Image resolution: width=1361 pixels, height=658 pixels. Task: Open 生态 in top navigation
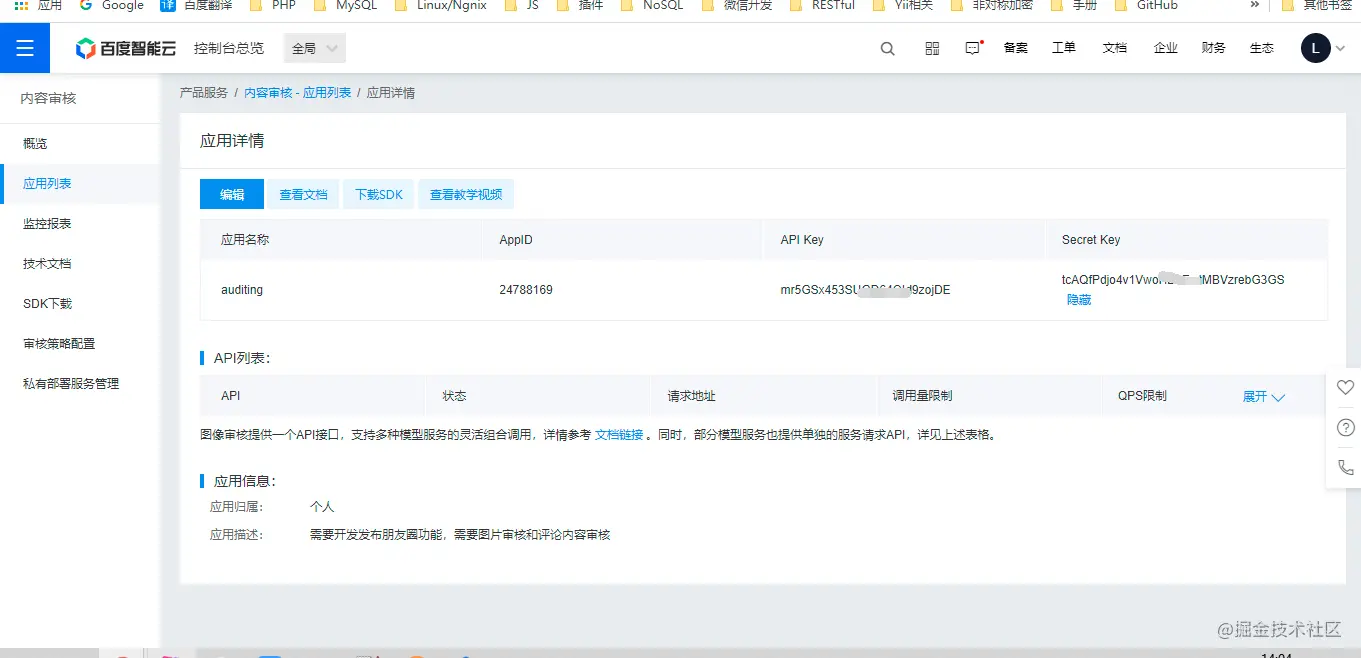click(x=1262, y=48)
